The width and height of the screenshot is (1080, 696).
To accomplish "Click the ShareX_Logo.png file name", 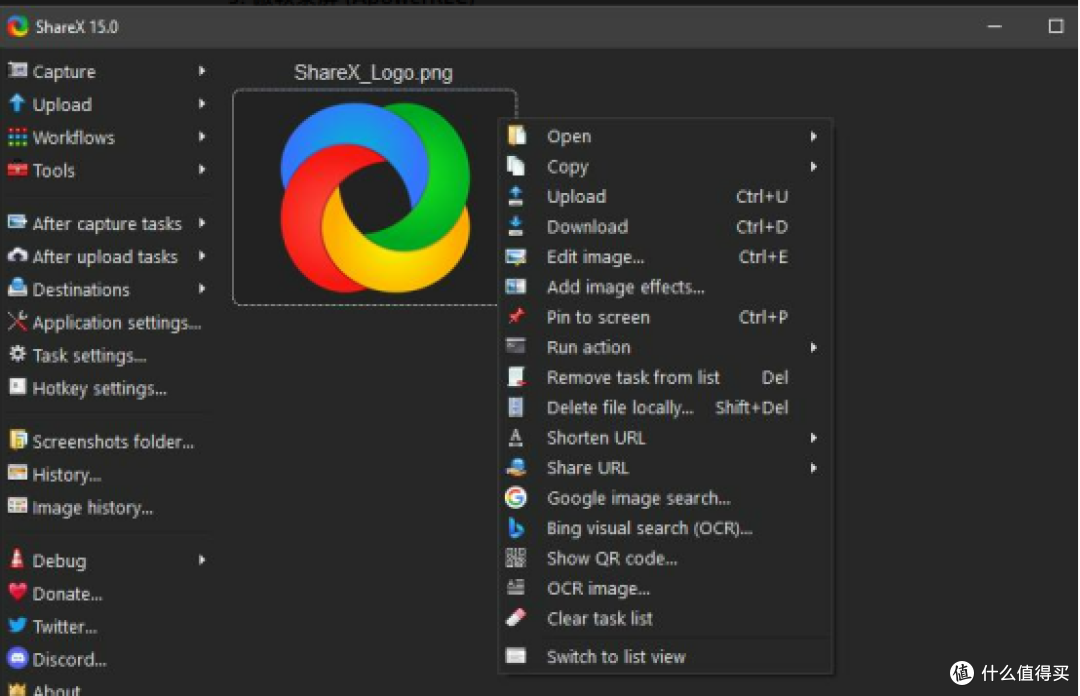I will [373, 72].
